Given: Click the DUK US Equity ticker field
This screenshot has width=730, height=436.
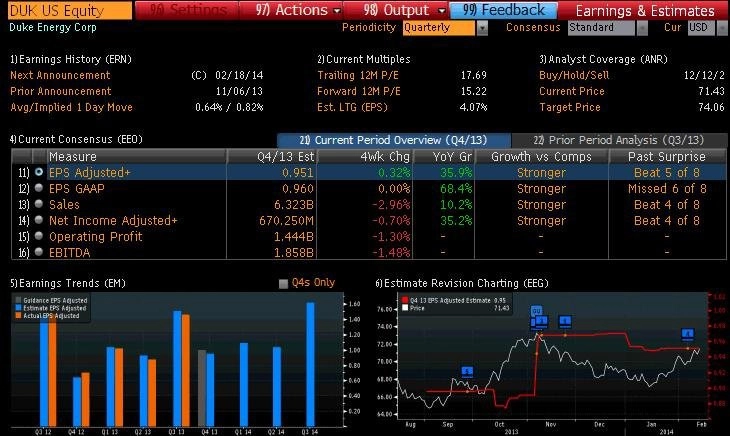Looking at the screenshot, I should click(x=69, y=10).
